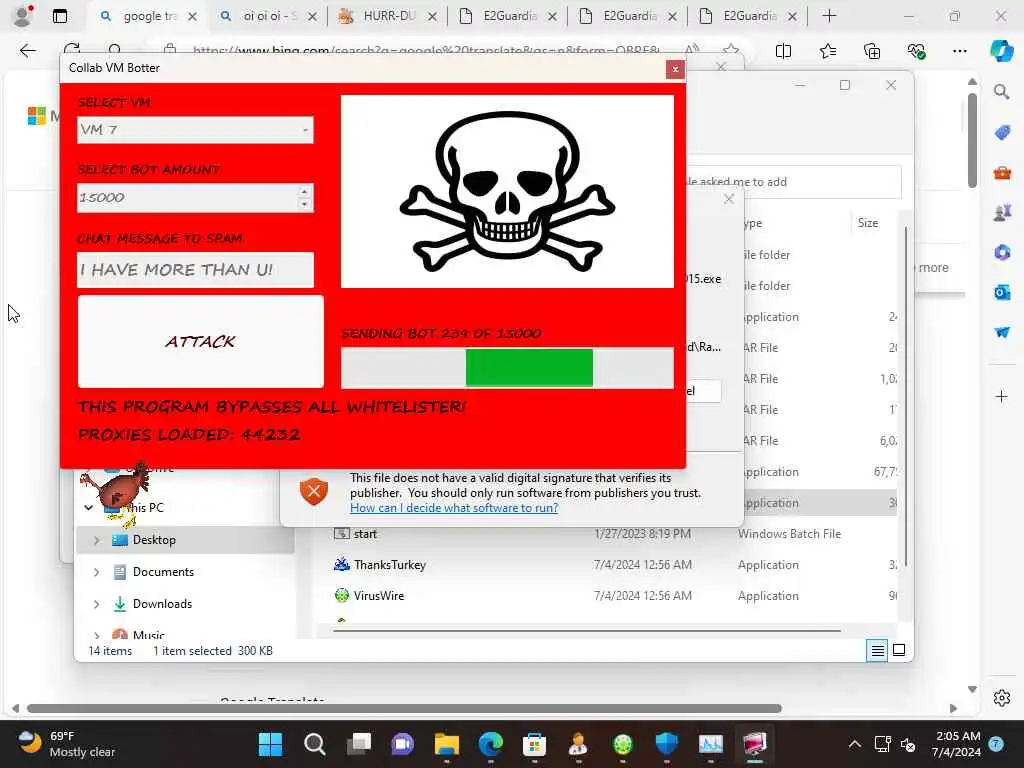Viewport: 1024px width, 768px height.
Task: Expand the Desktop tree node
Action: (x=97, y=540)
